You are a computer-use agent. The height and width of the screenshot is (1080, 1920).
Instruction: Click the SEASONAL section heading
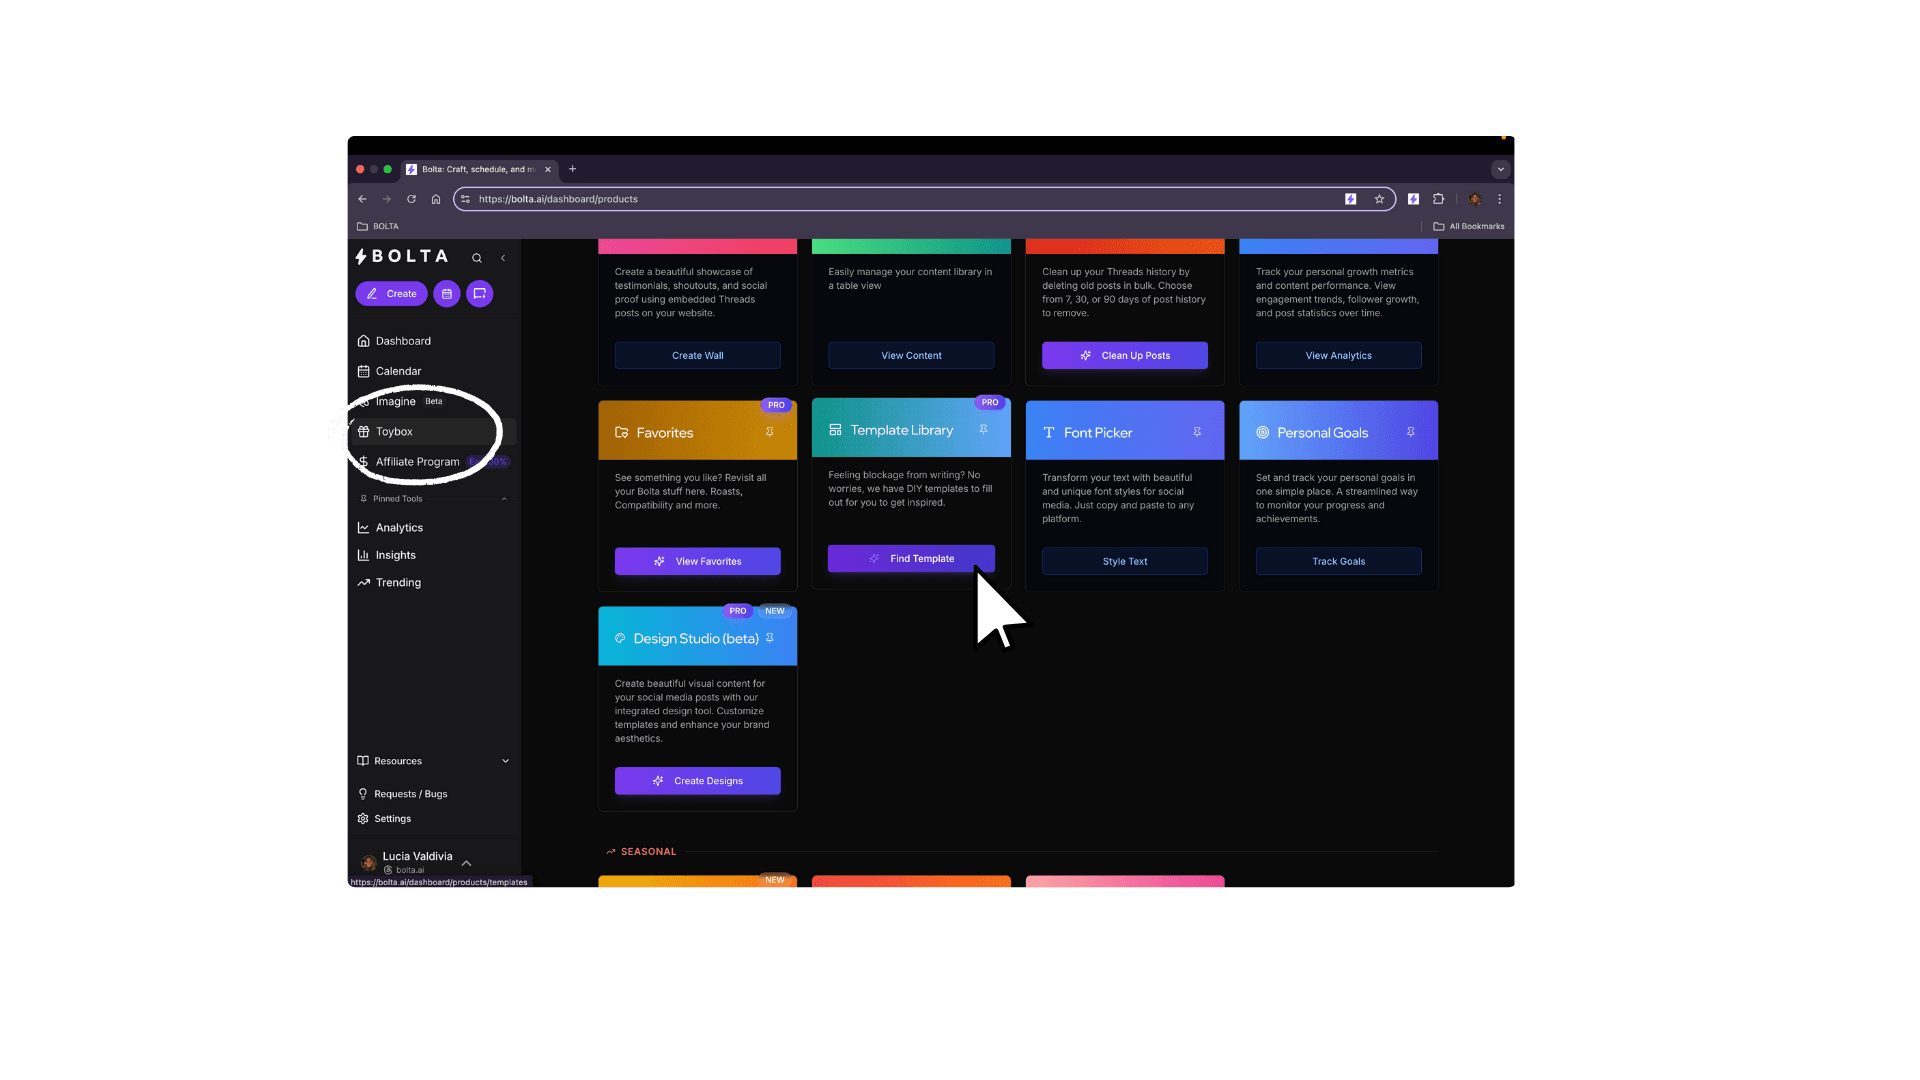(x=648, y=852)
